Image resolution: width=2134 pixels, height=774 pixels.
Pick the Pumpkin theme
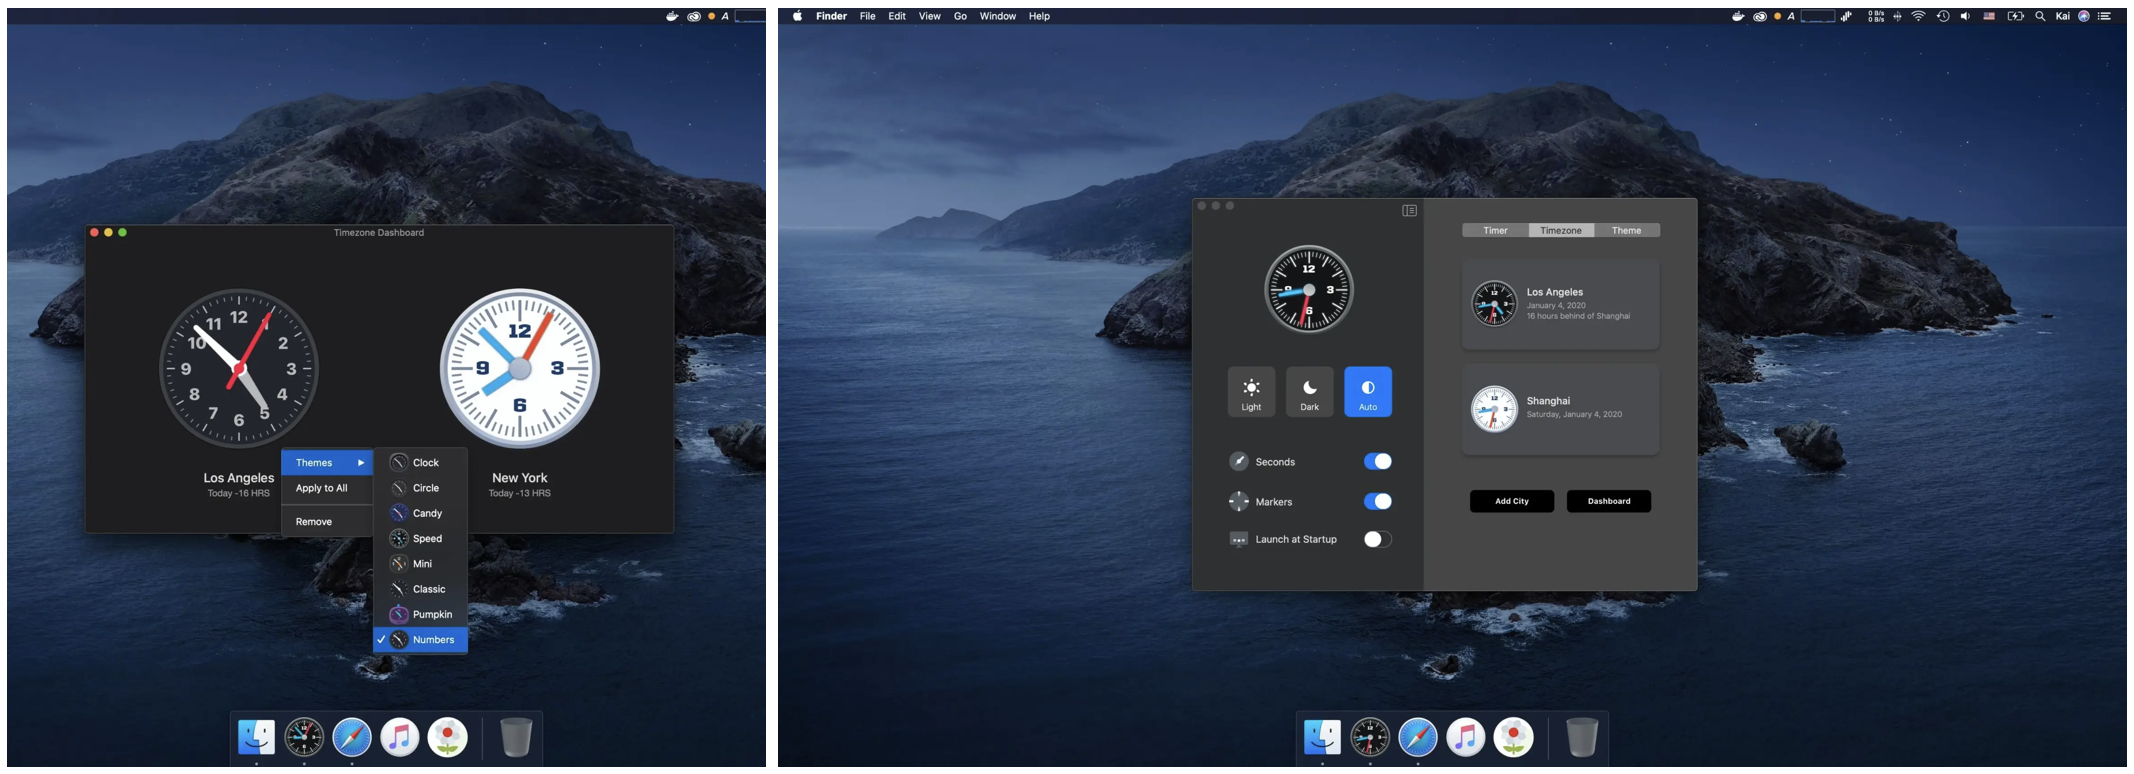pos(420,614)
